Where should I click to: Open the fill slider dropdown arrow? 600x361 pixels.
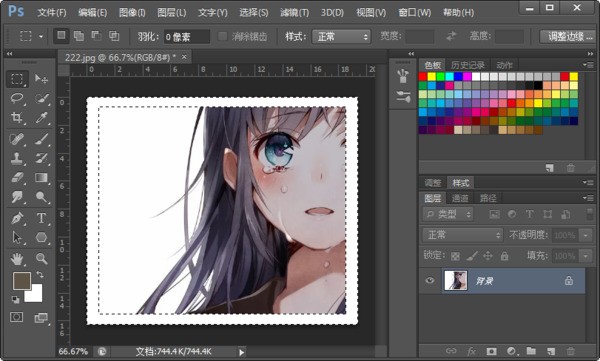585,256
